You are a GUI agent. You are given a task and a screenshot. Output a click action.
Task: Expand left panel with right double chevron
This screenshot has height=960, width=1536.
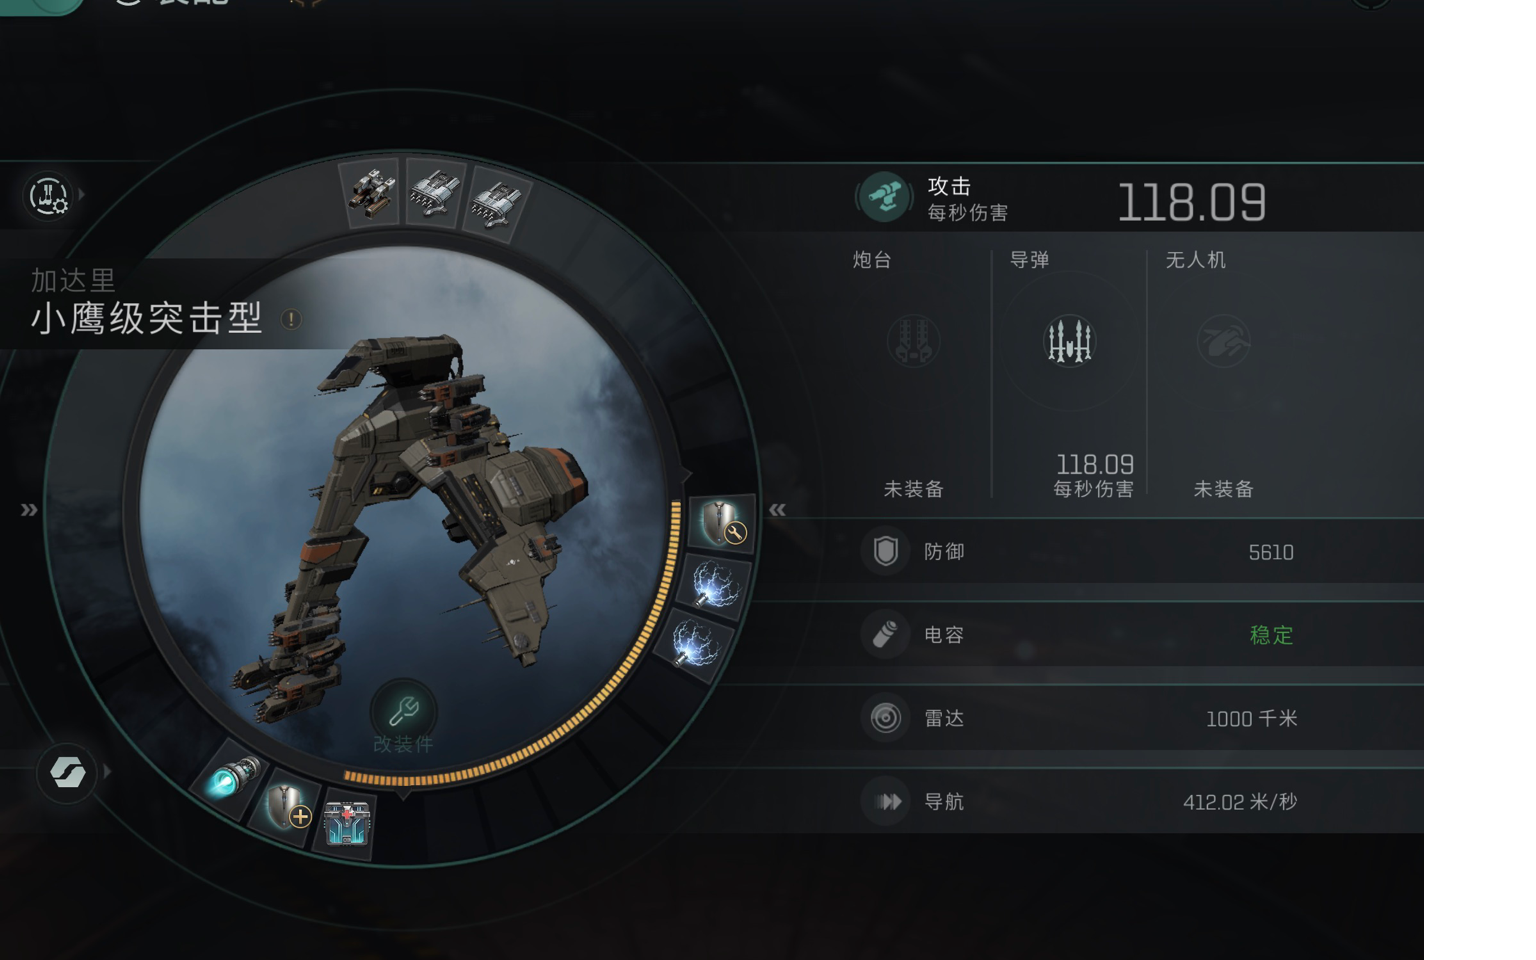29,510
